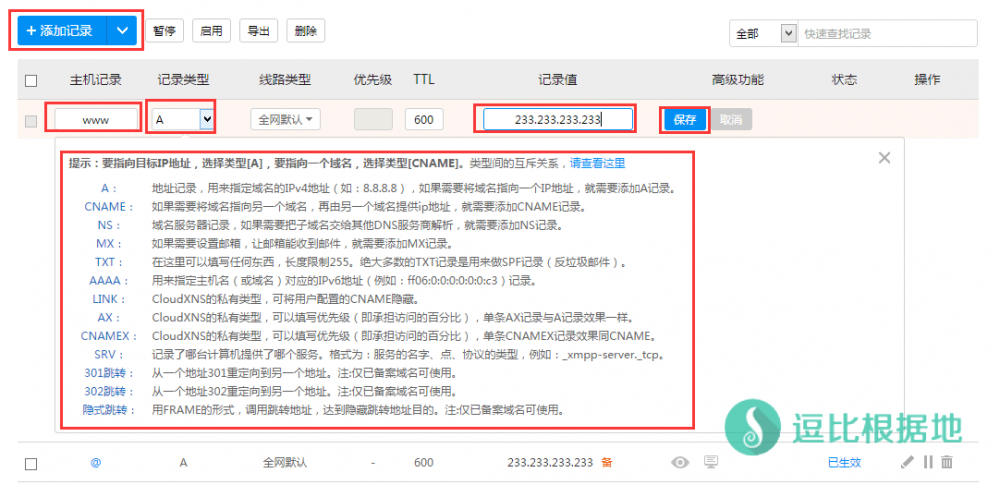Screen dimensions: 1000x485
Task: Check the checkbox for the @ record
Action: [31, 464]
